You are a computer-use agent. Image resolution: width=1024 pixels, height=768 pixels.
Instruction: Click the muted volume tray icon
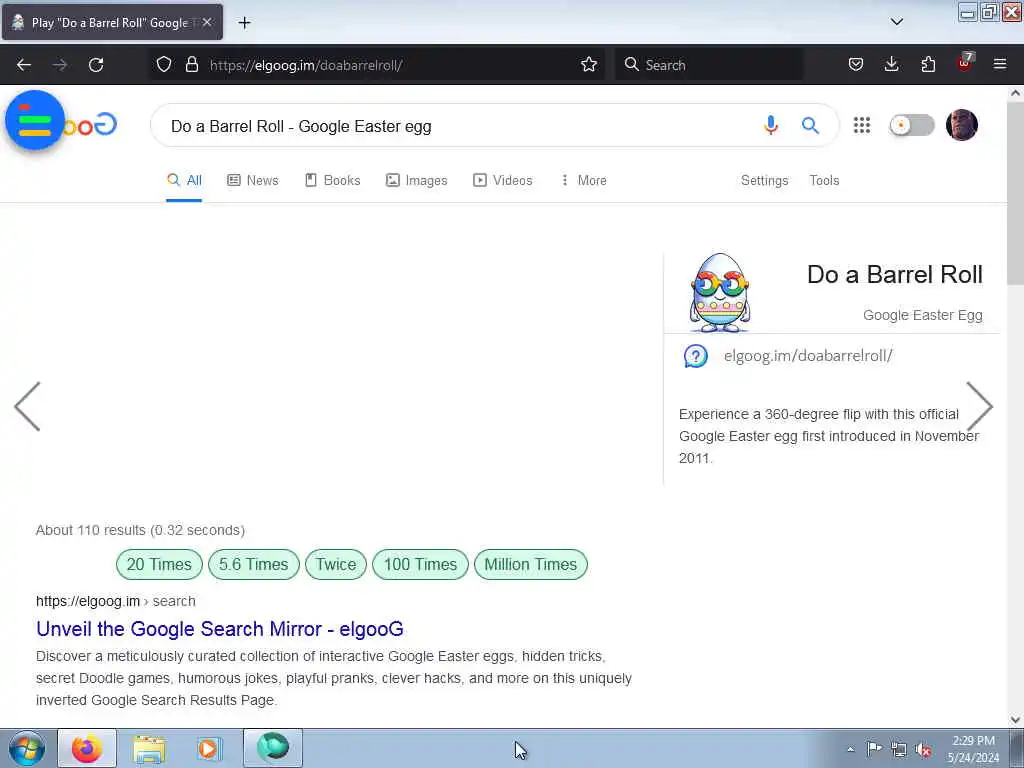tap(923, 749)
